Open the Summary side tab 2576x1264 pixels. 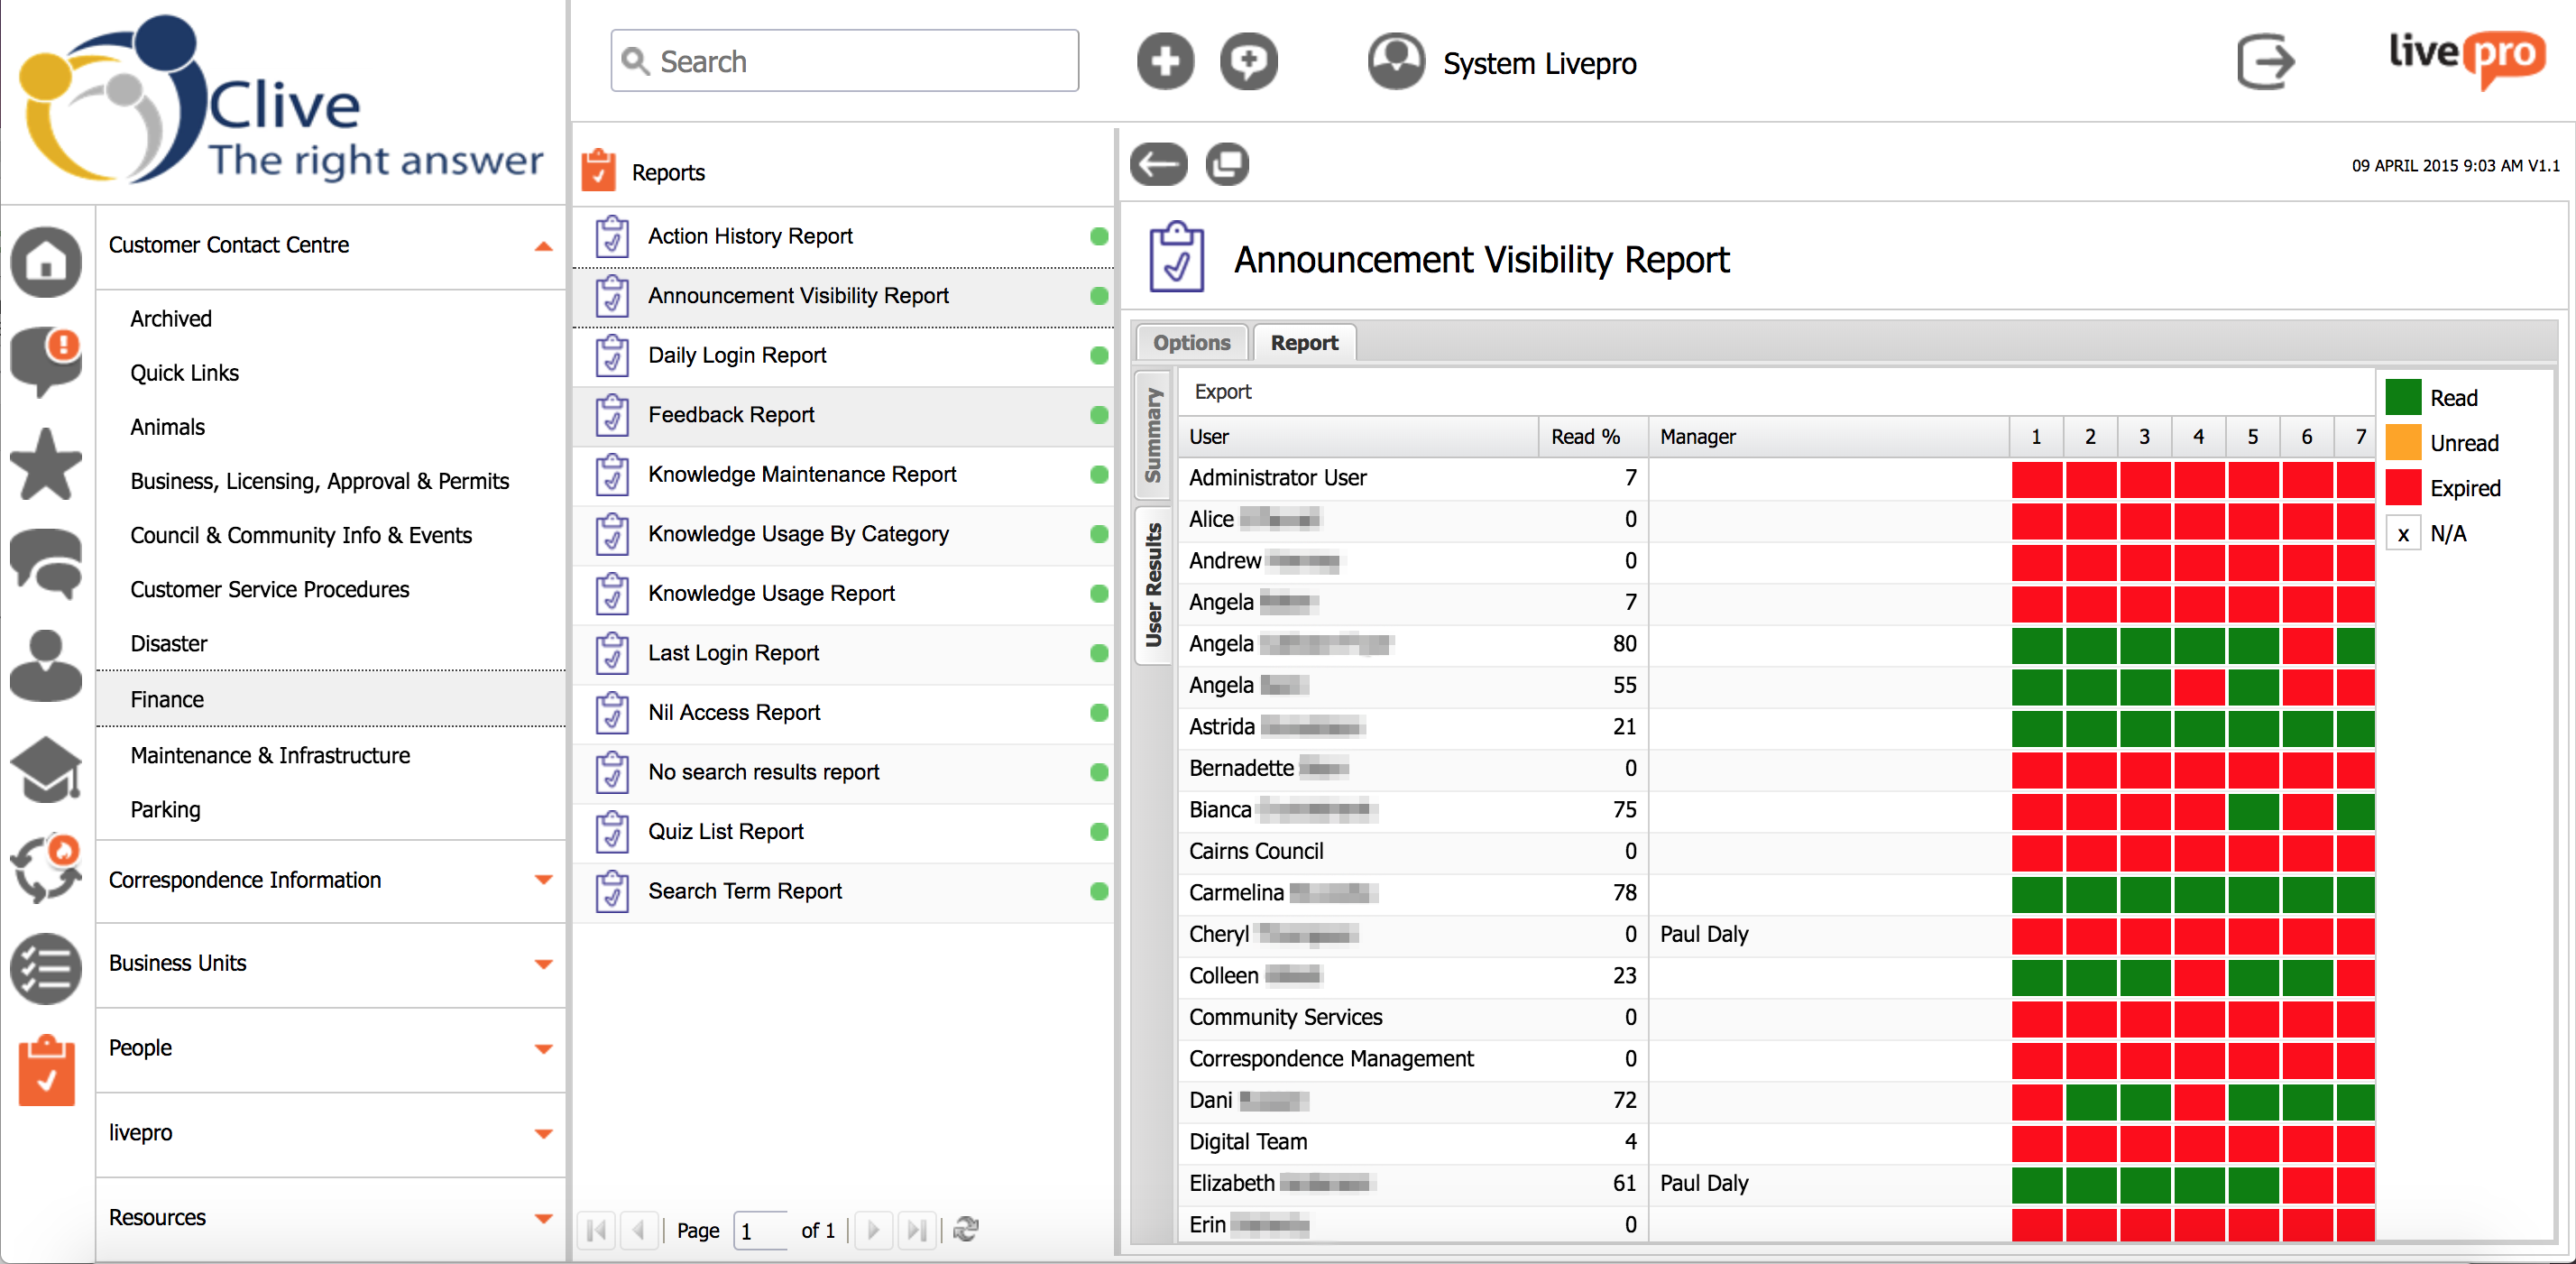tap(1153, 432)
